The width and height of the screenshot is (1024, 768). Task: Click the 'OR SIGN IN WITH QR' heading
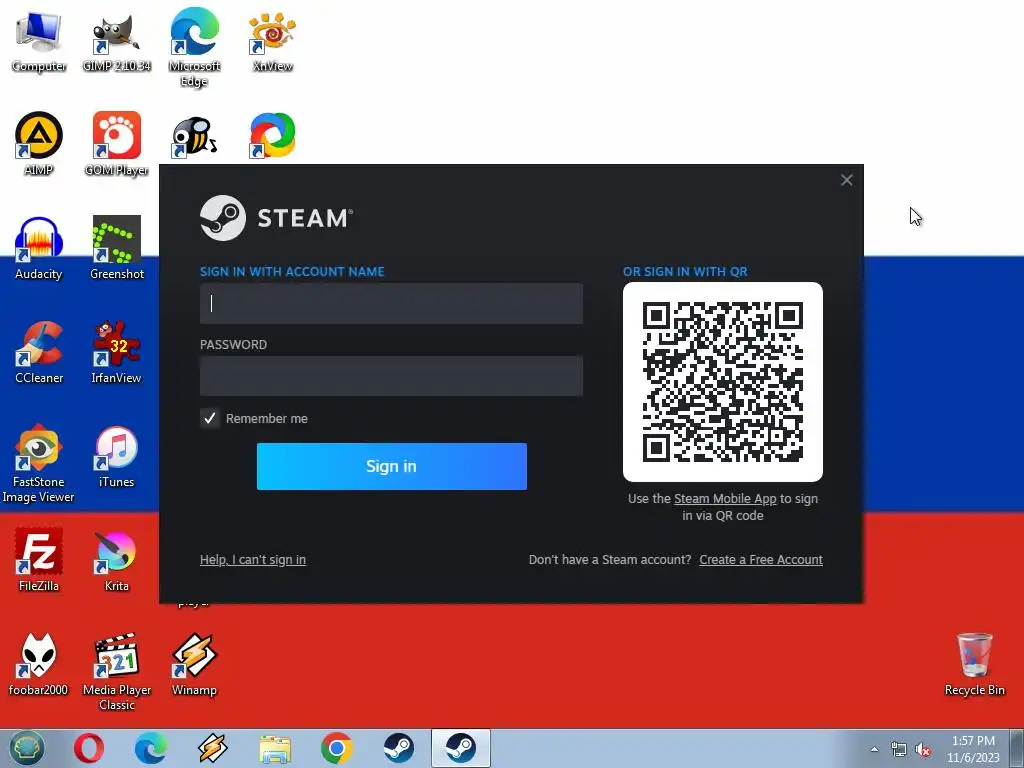point(685,272)
